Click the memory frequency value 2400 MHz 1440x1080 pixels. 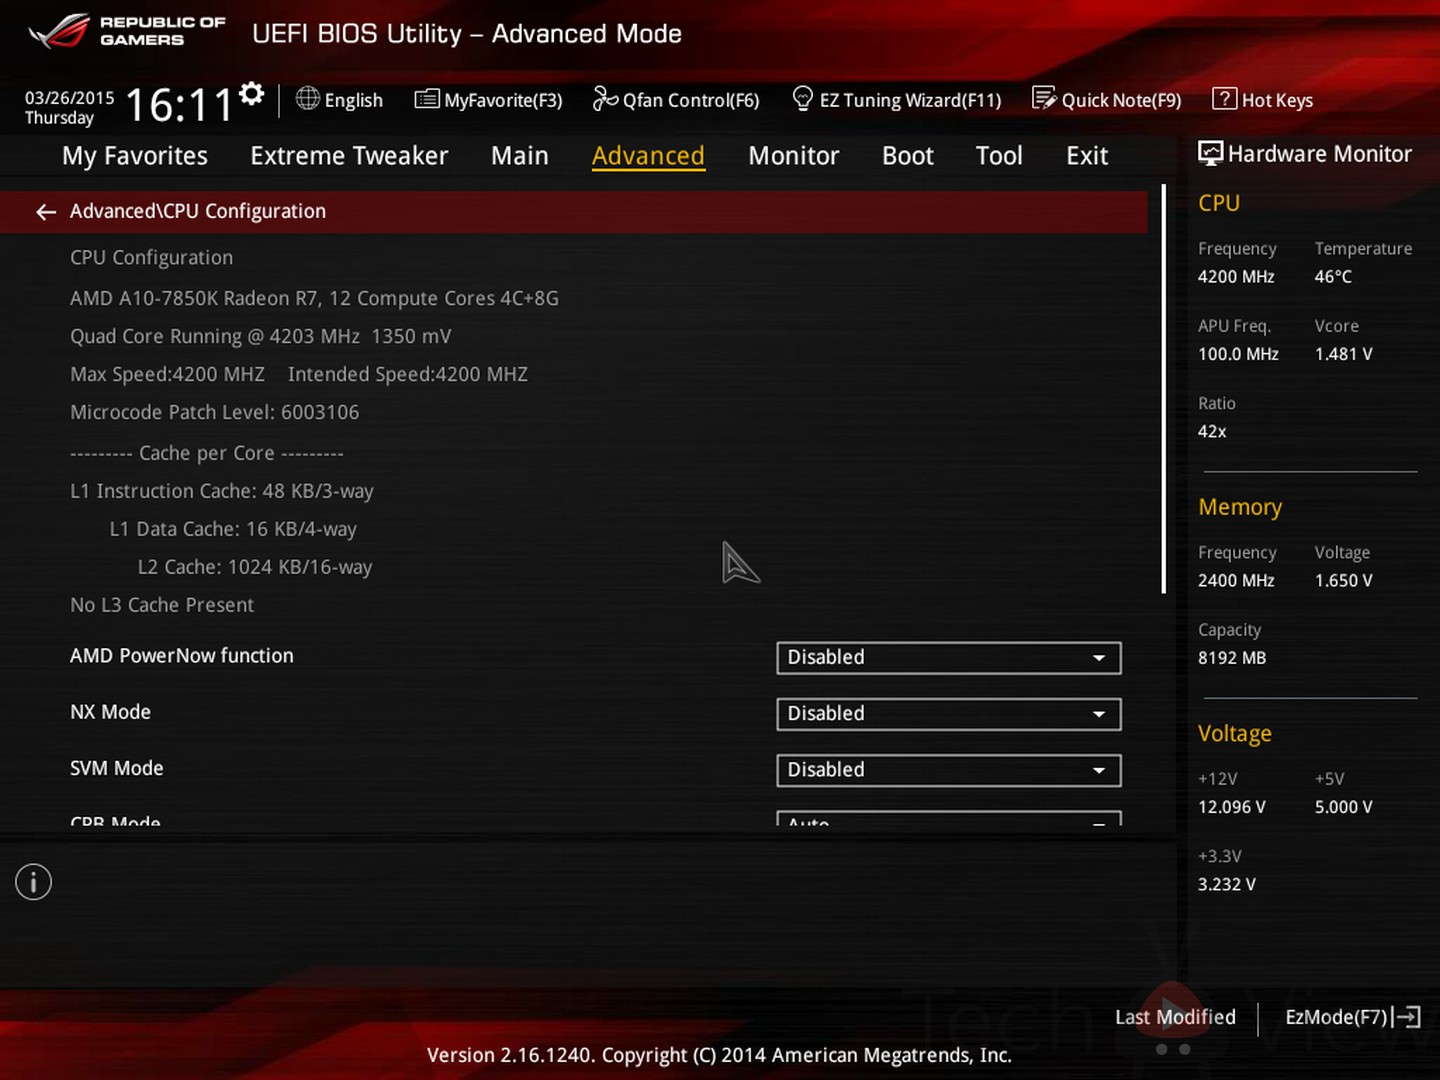tap(1236, 580)
